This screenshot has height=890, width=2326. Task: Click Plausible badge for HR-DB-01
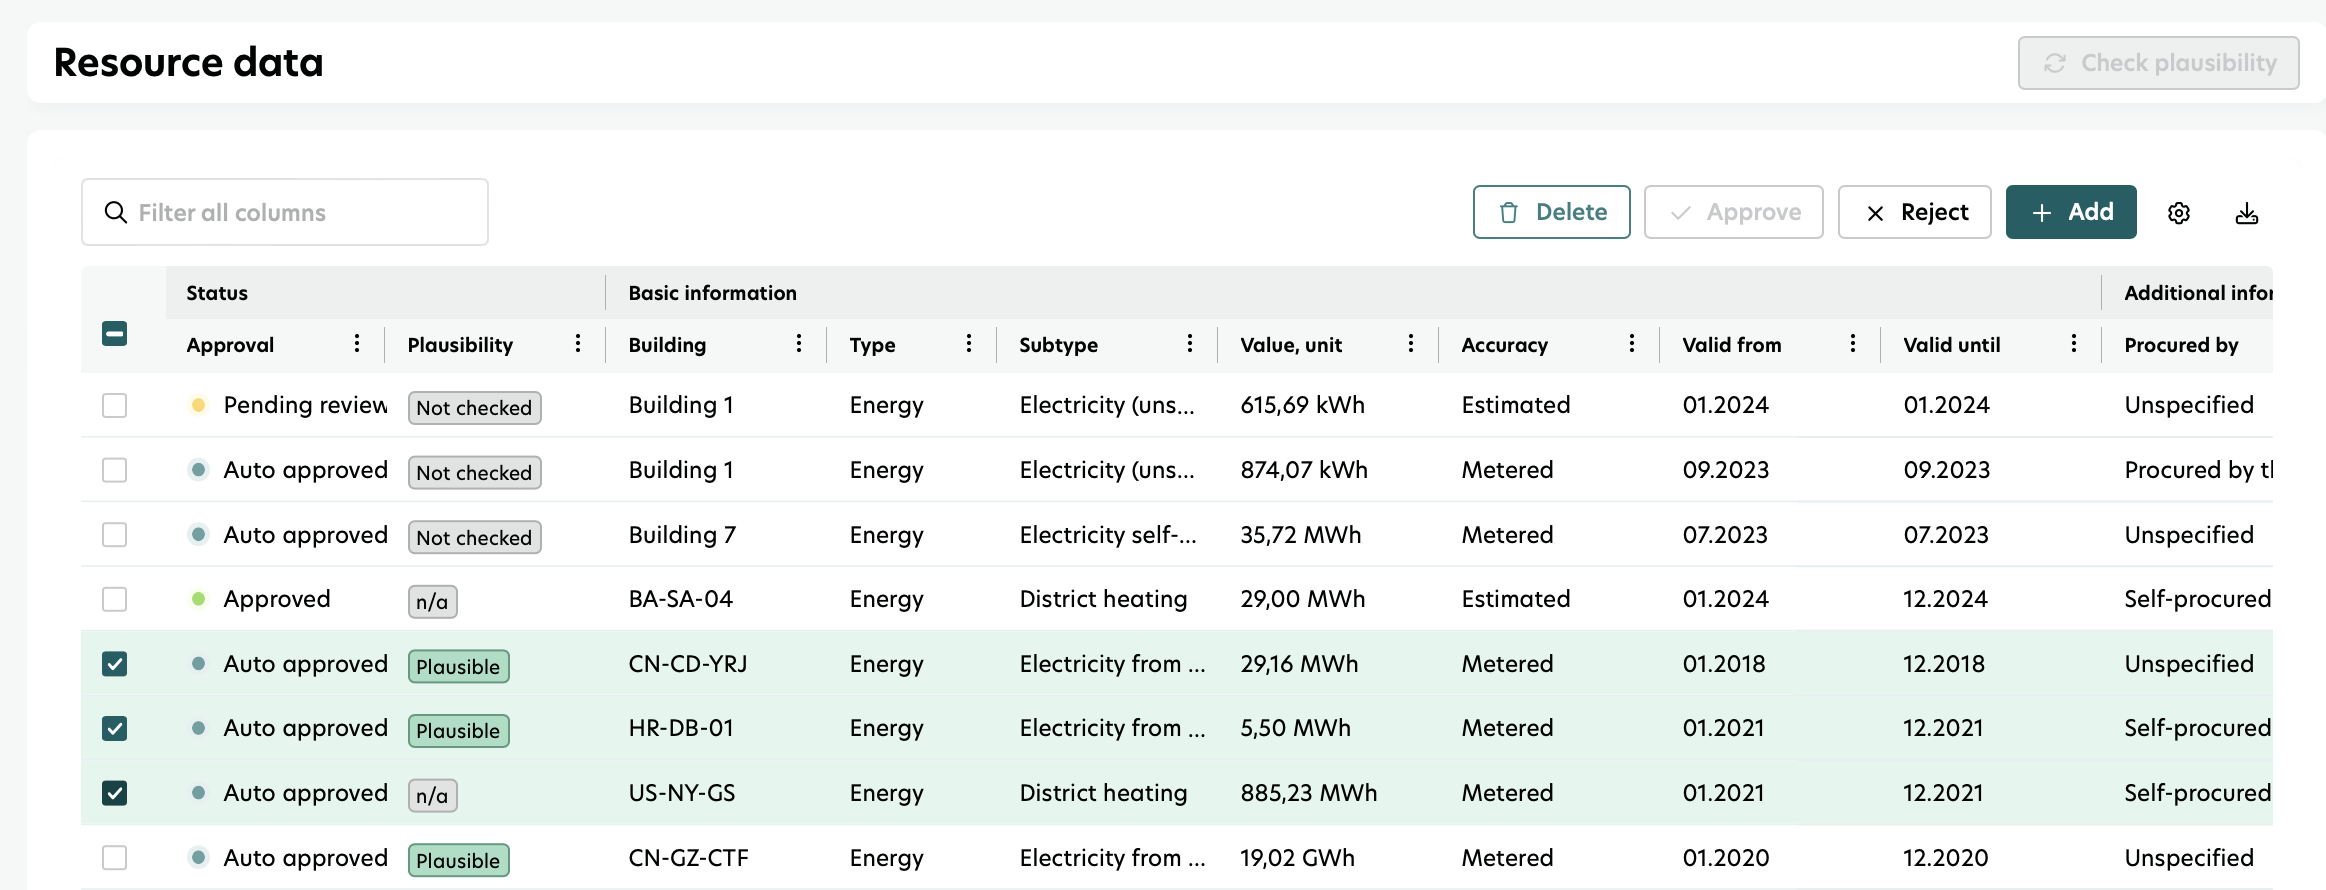(x=458, y=731)
